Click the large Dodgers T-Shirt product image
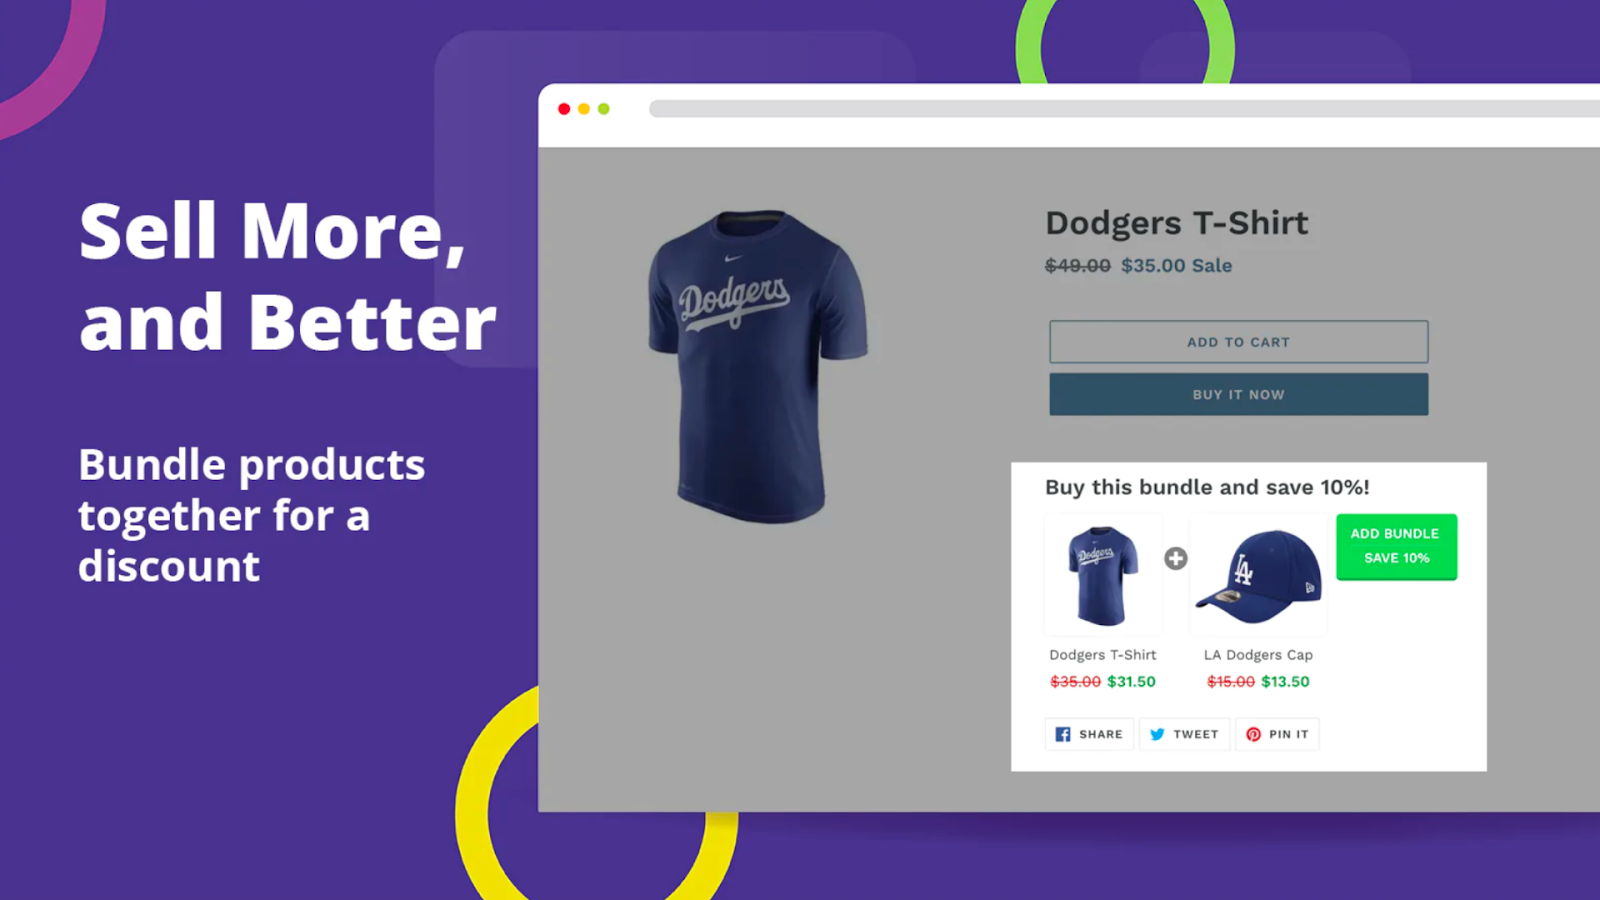 (x=757, y=365)
